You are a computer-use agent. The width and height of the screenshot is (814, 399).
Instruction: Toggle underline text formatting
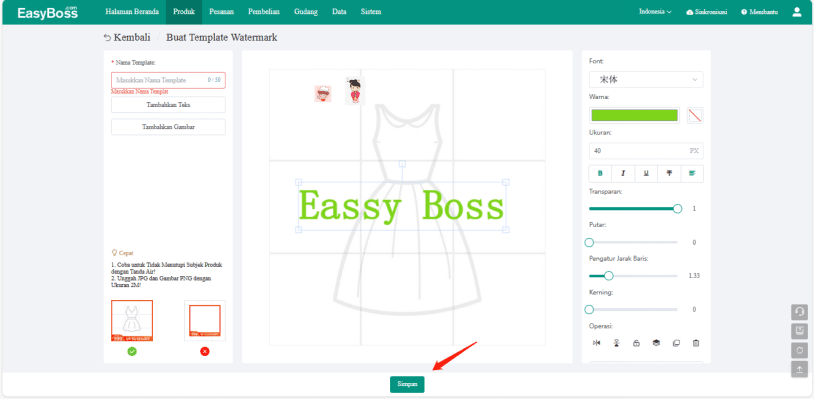tap(646, 174)
